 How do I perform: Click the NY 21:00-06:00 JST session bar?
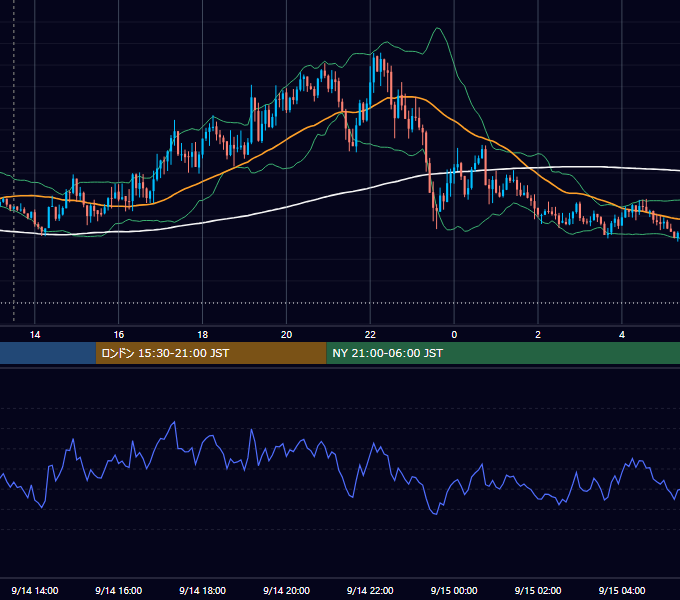503,353
